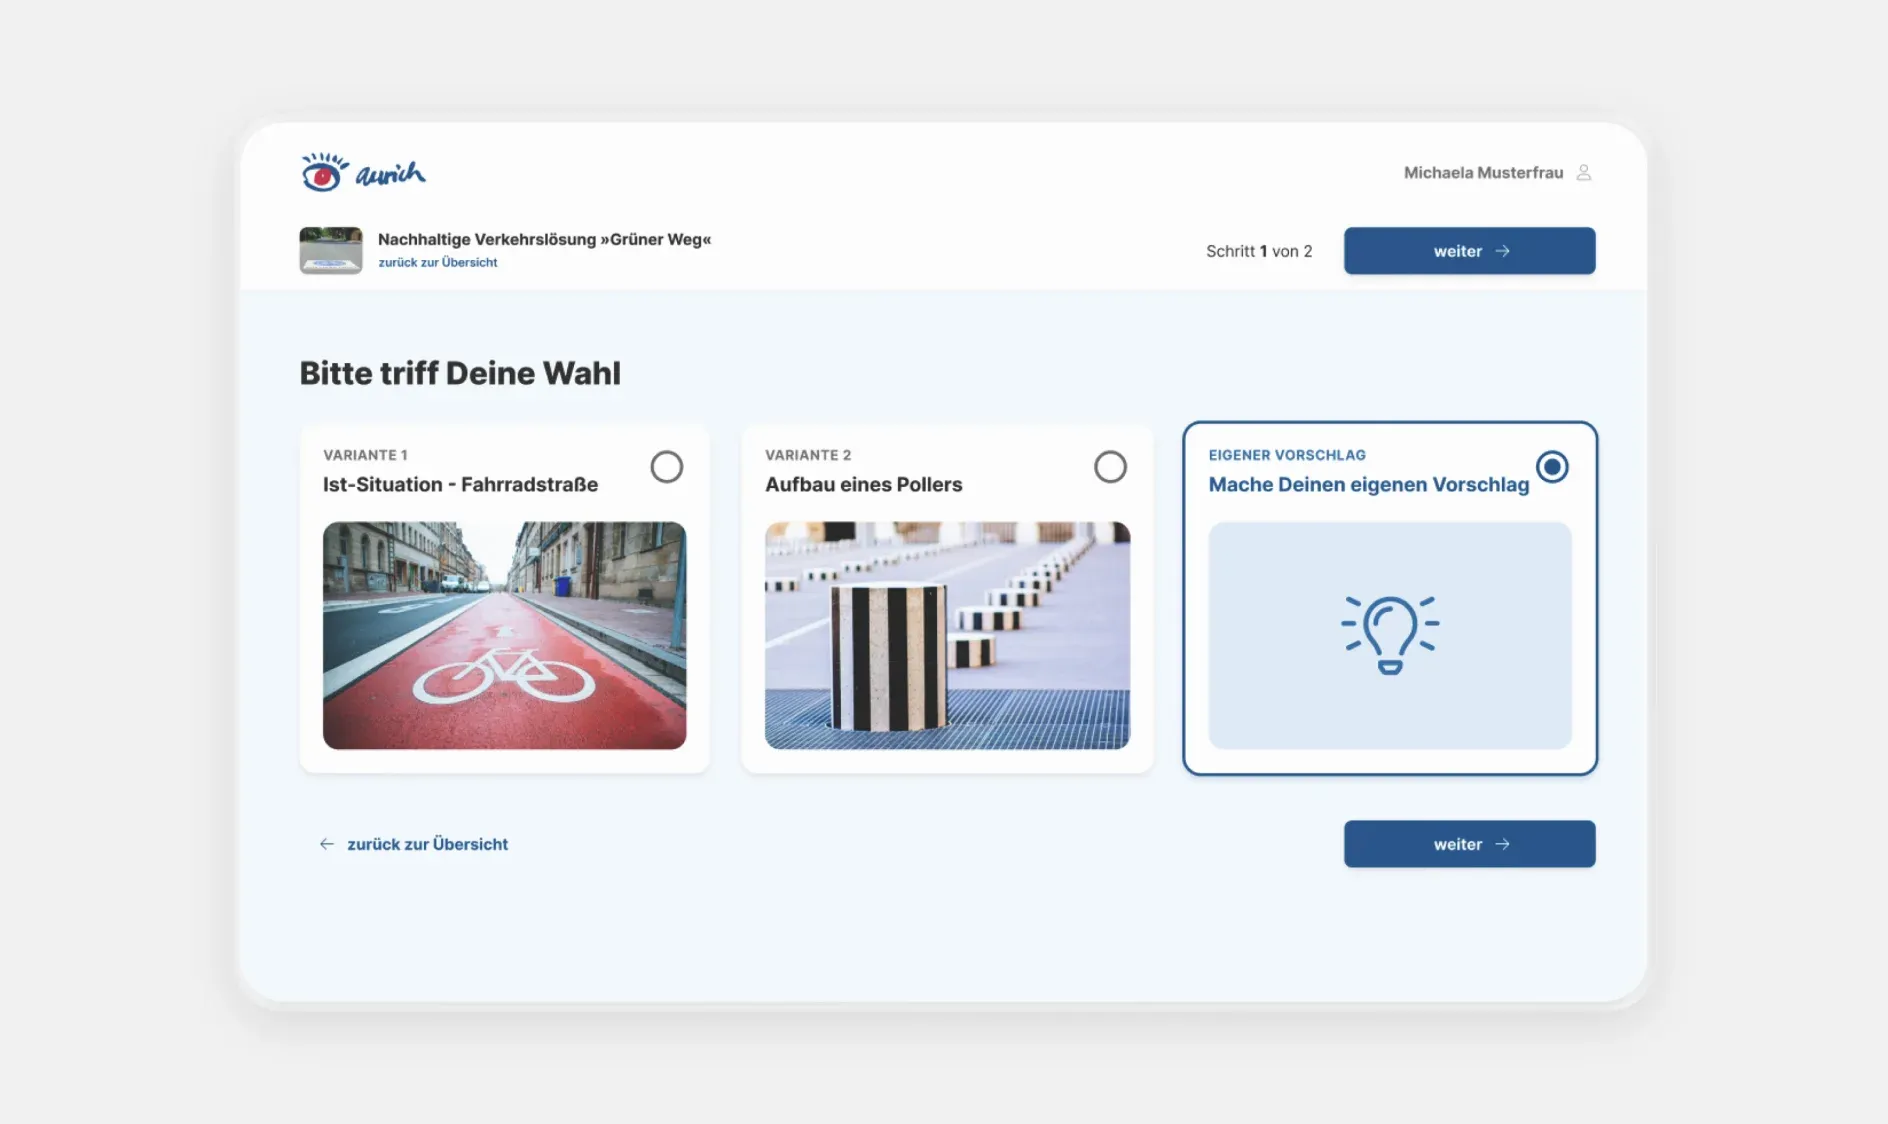Toggle Eigener Vorschlag radio button
This screenshot has width=1888, height=1124.
pos(1552,466)
